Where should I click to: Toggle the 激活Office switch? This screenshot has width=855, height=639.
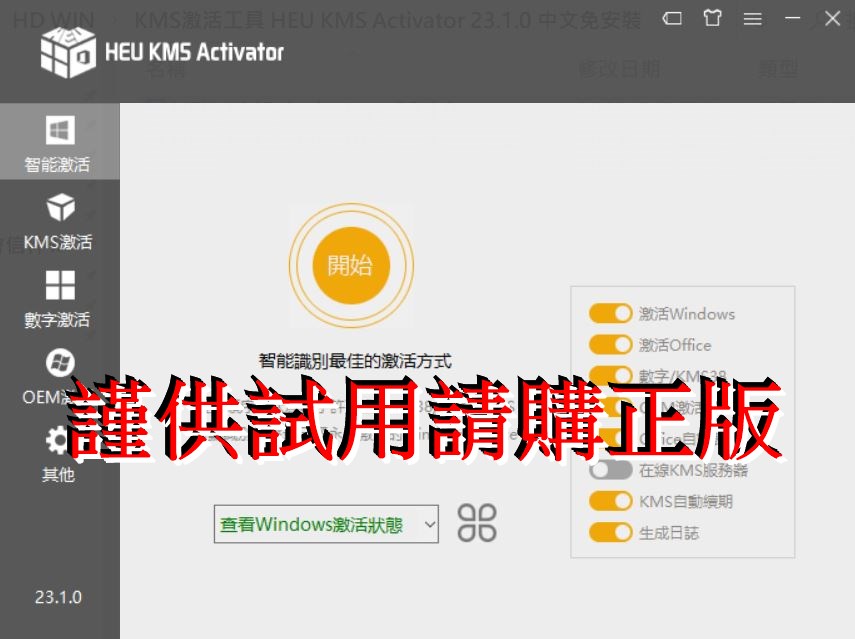610,345
